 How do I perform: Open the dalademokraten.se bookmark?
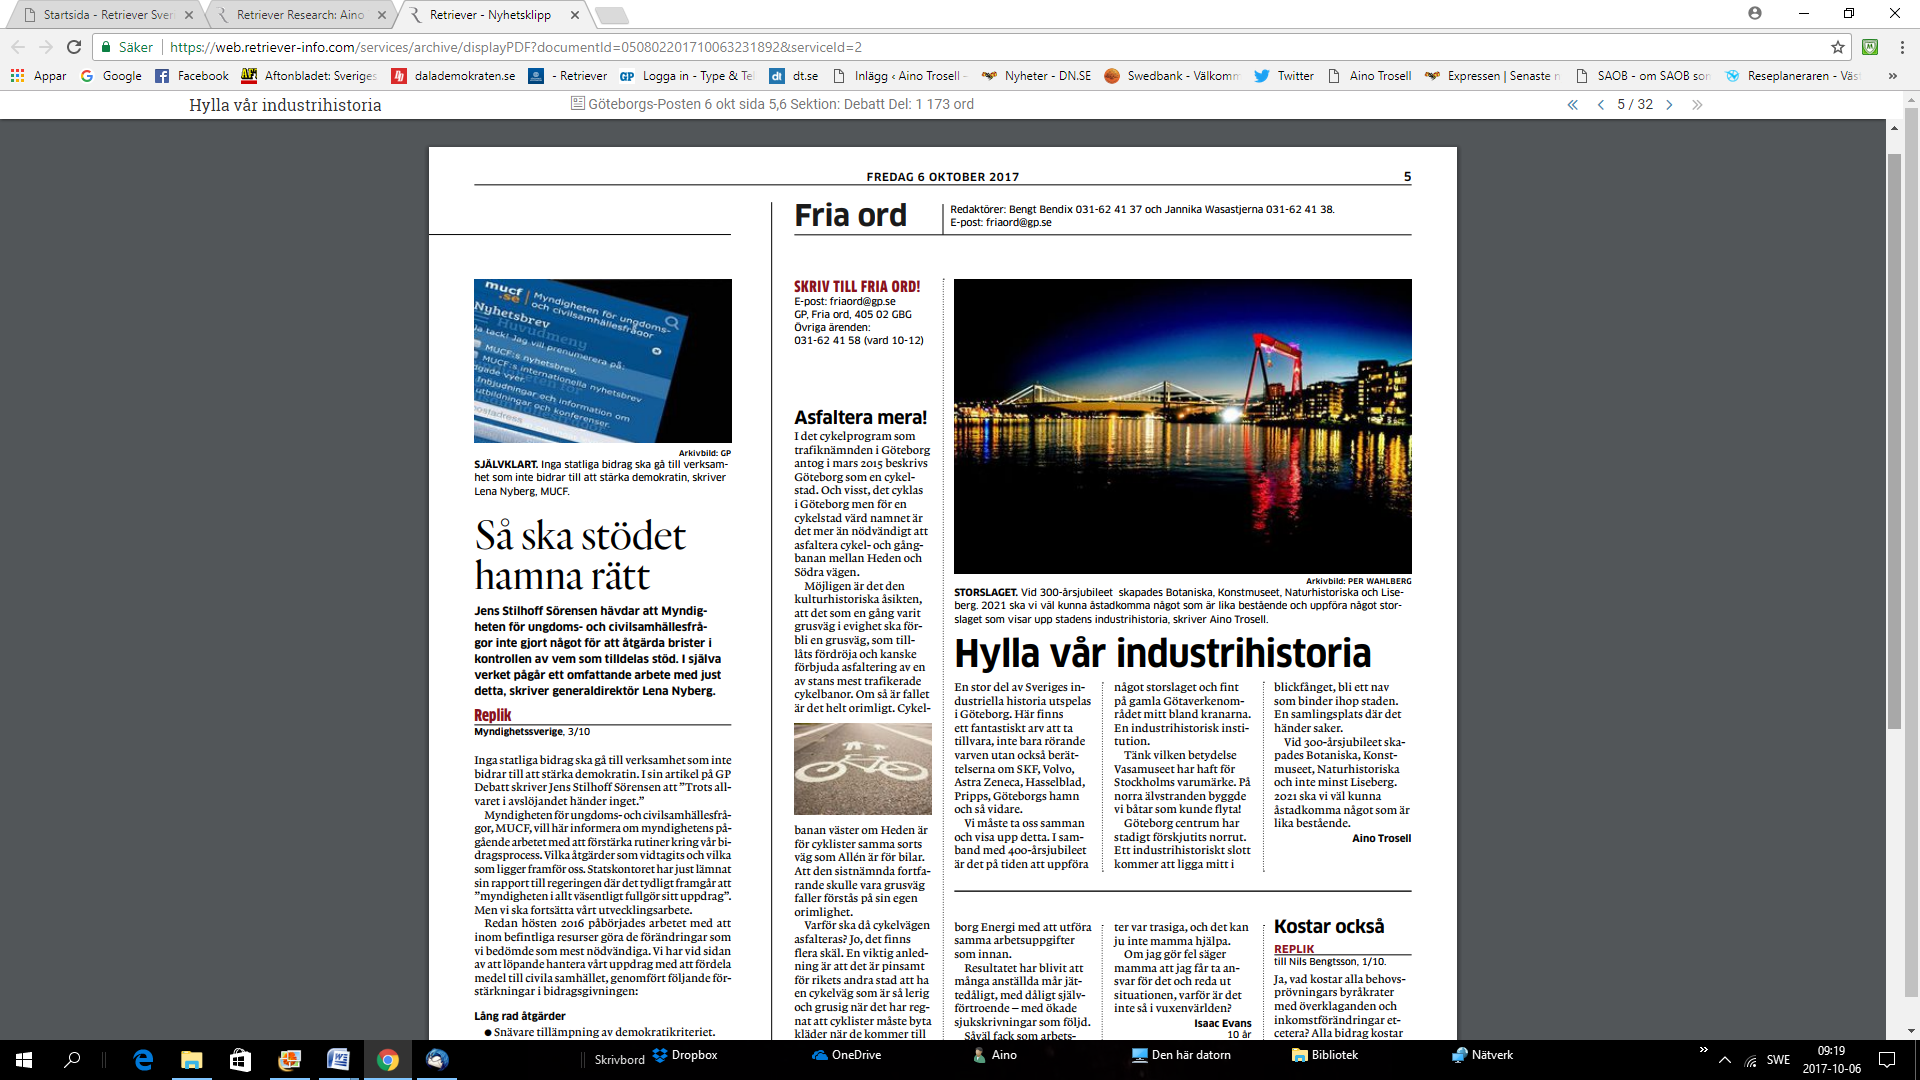click(x=454, y=76)
